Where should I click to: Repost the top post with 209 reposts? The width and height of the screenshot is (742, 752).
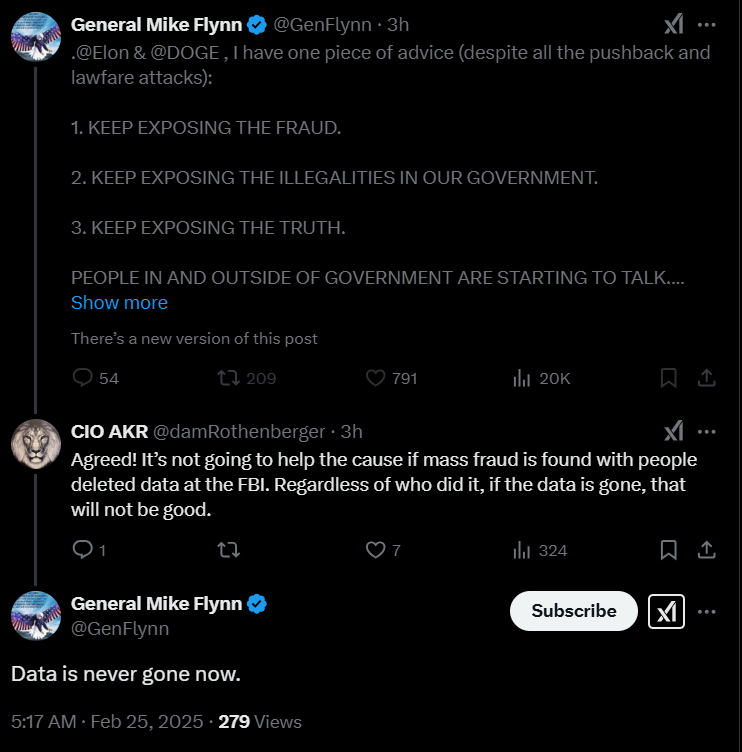click(229, 378)
